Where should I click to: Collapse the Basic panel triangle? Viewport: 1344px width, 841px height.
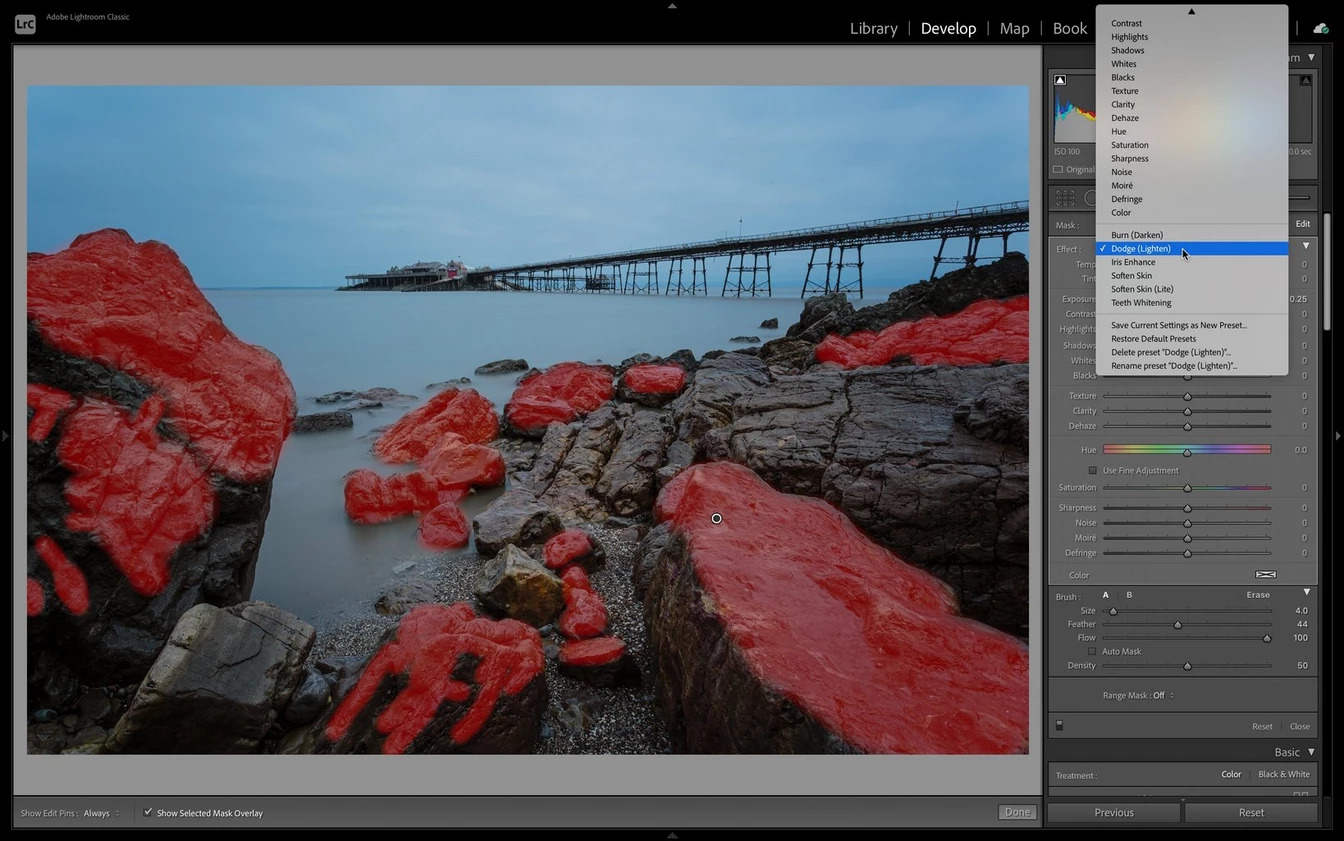coord(1309,752)
